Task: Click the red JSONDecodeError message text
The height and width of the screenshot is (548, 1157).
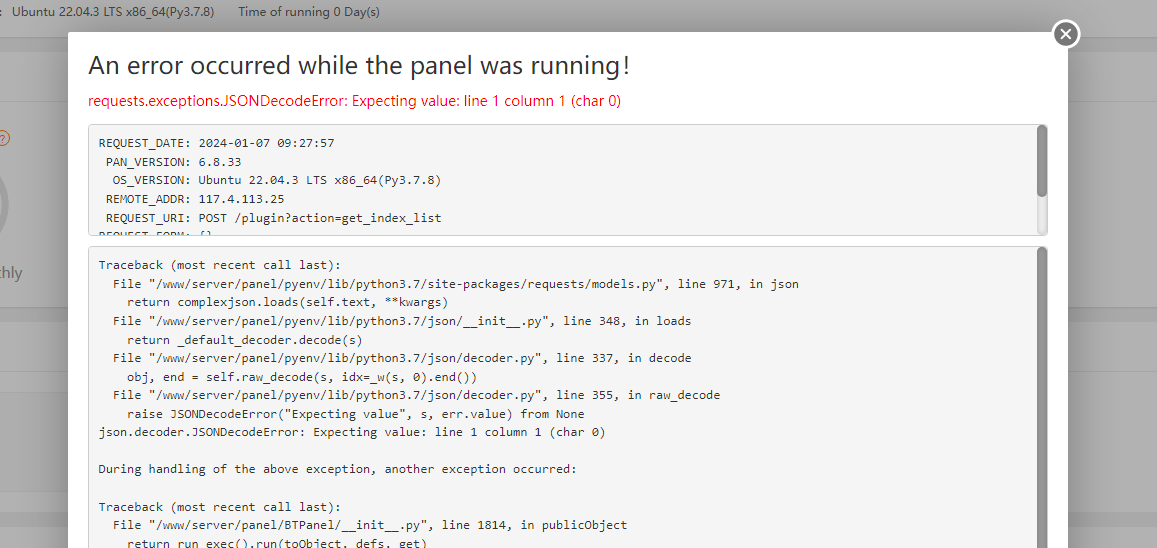Action: (355, 101)
